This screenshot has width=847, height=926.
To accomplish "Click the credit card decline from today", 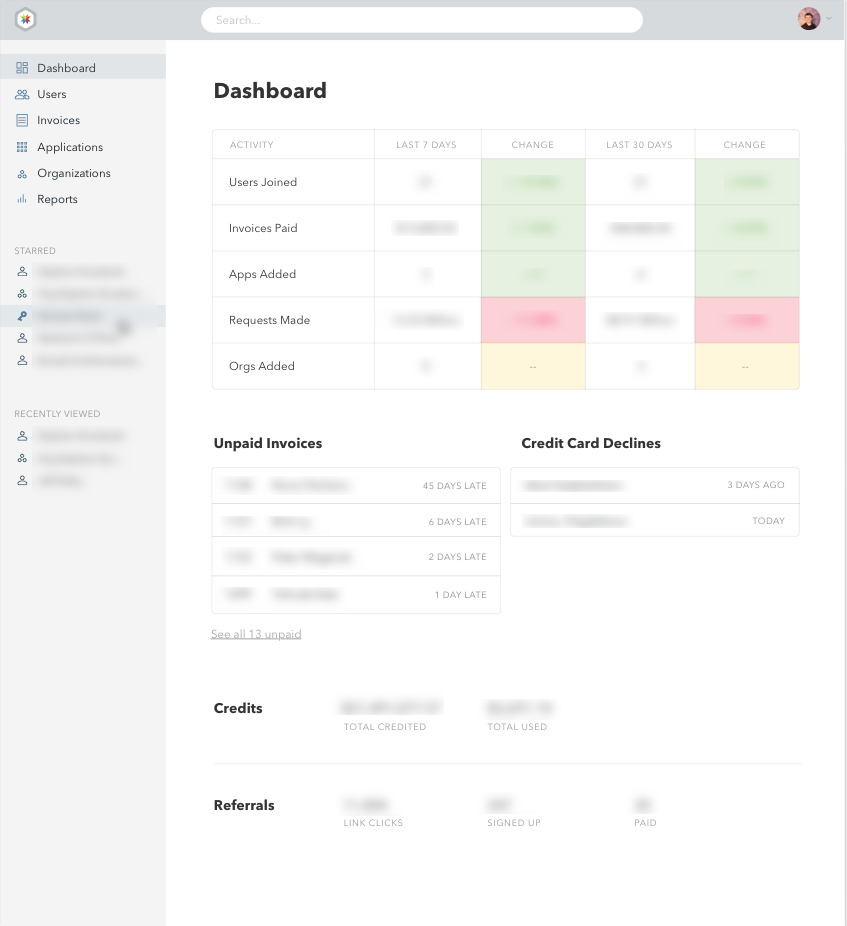I will click(654, 520).
